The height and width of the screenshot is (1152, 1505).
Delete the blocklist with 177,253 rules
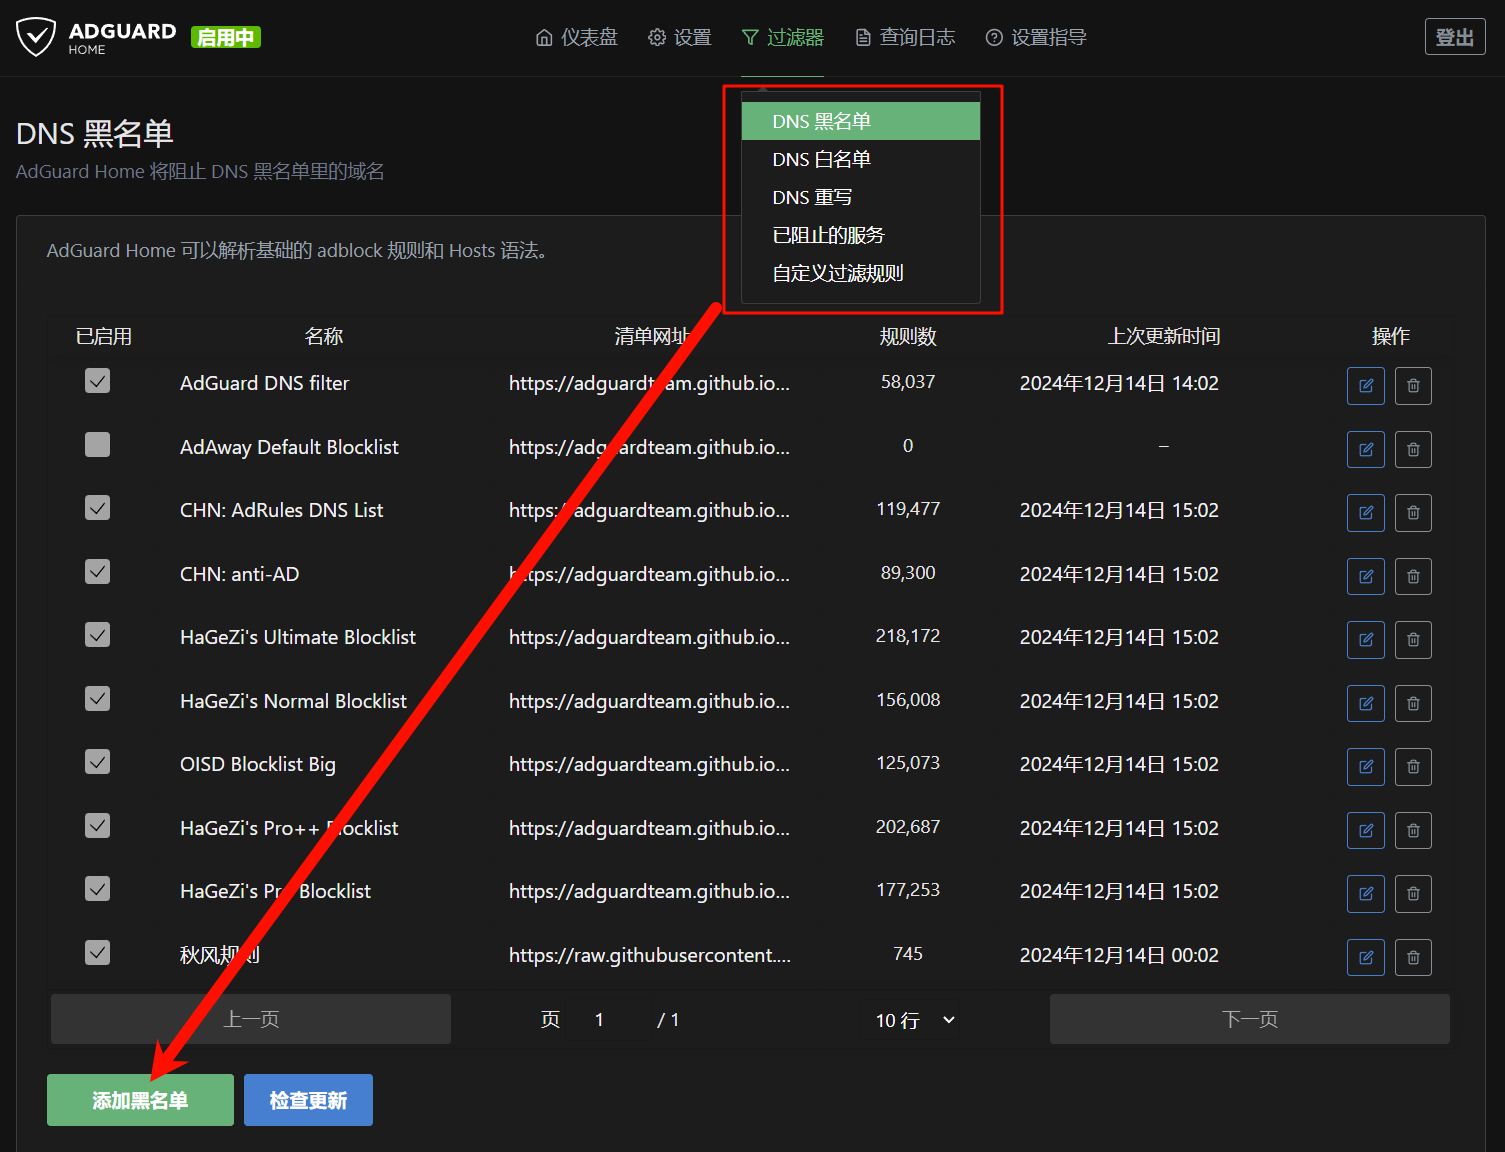(x=1413, y=894)
